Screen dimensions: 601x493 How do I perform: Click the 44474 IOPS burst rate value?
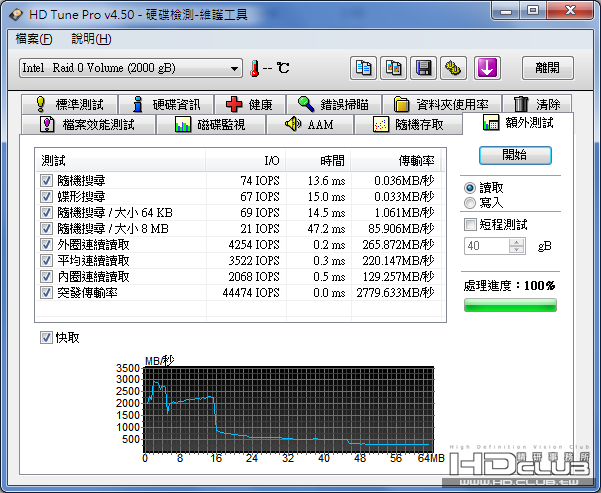(251, 293)
